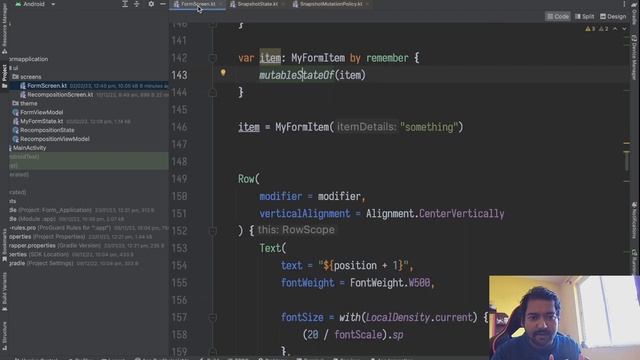Click the yellow warning stripe in error gutter
Screen dimensions: 640x360
627,143
